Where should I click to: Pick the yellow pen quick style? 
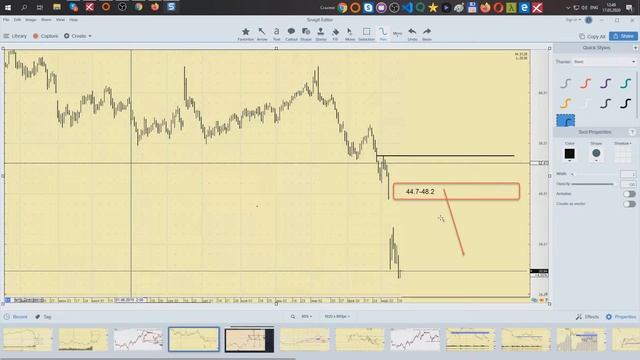click(565, 103)
